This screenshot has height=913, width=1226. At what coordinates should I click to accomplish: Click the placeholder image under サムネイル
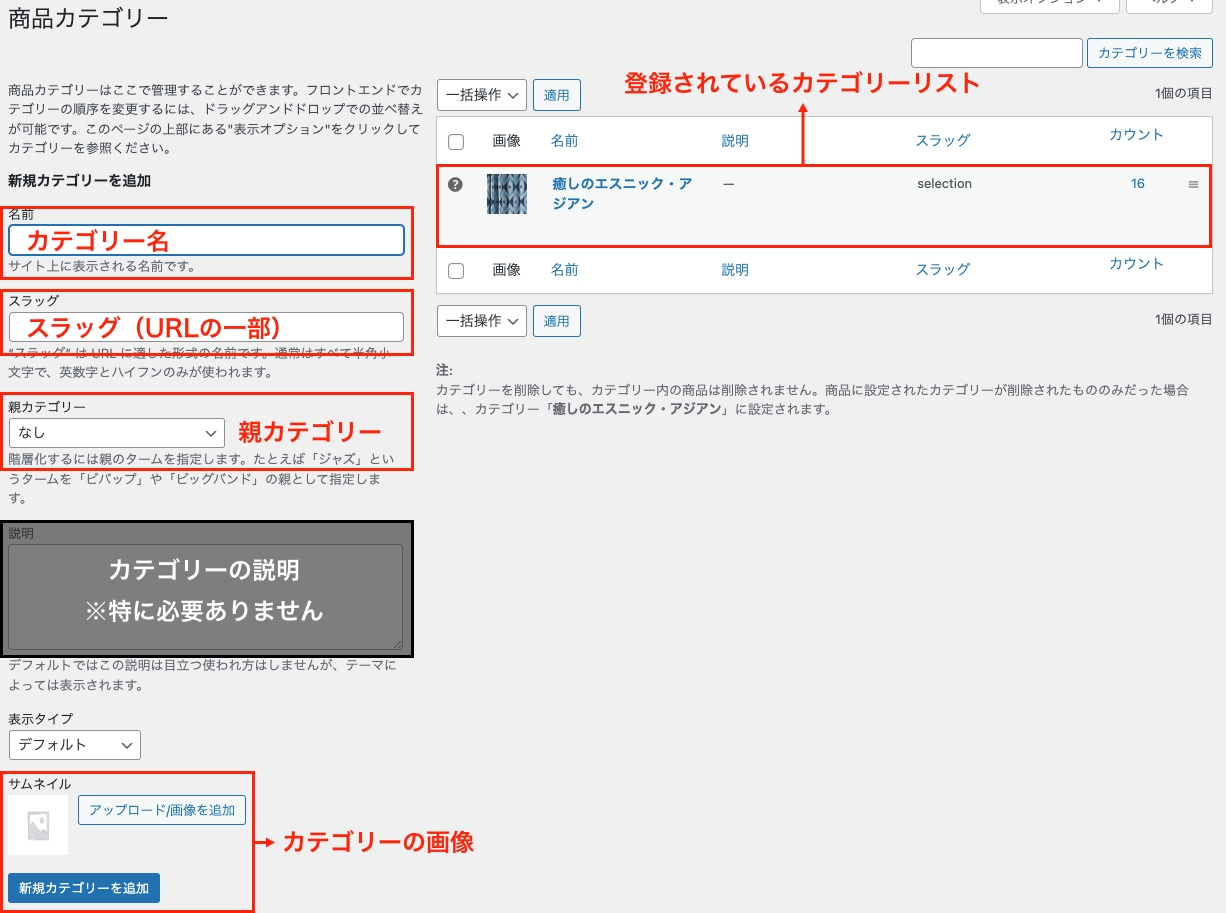pyautogui.click(x=38, y=825)
